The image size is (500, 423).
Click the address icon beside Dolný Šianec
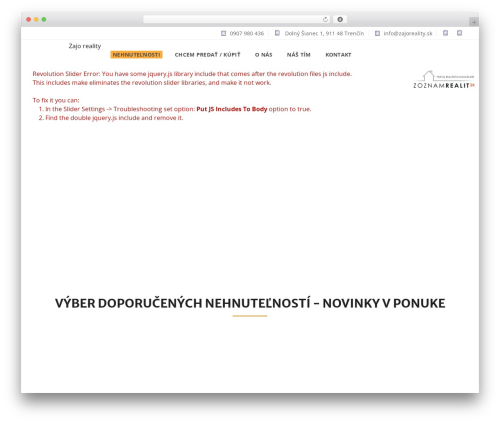pyautogui.click(x=277, y=33)
